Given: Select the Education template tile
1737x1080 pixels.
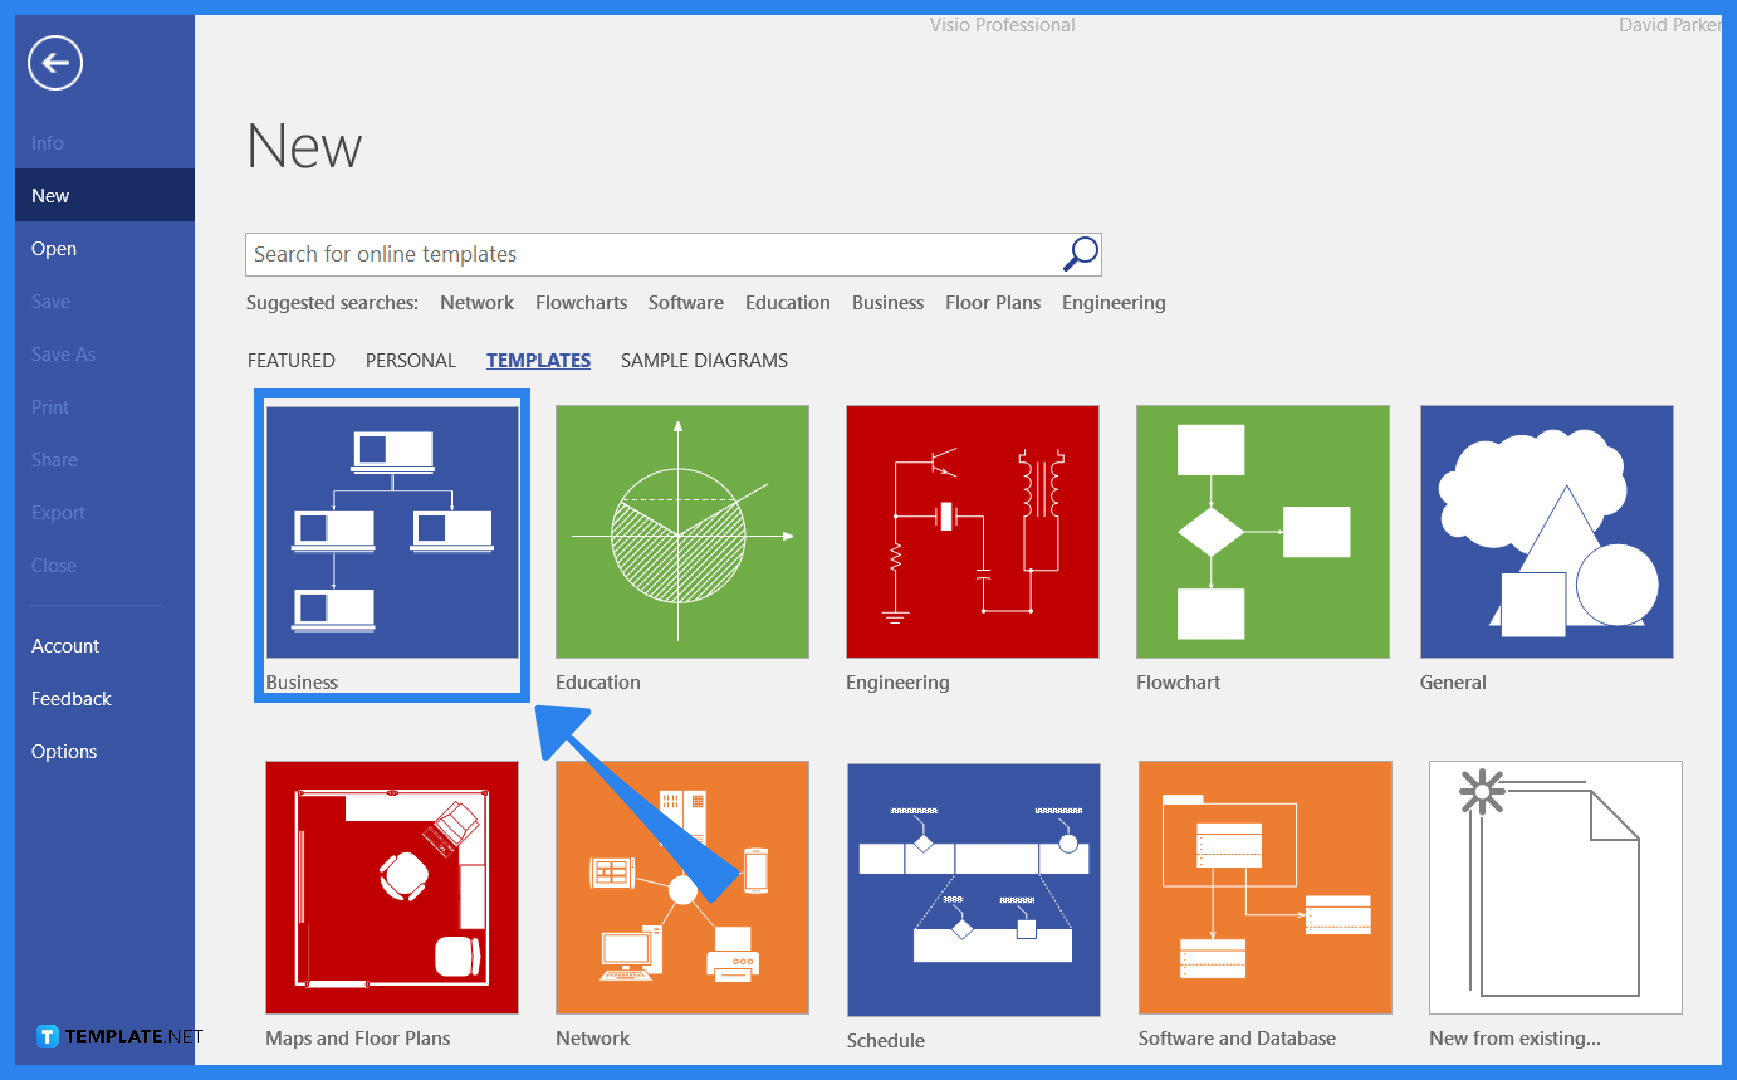Looking at the screenshot, I should point(682,531).
